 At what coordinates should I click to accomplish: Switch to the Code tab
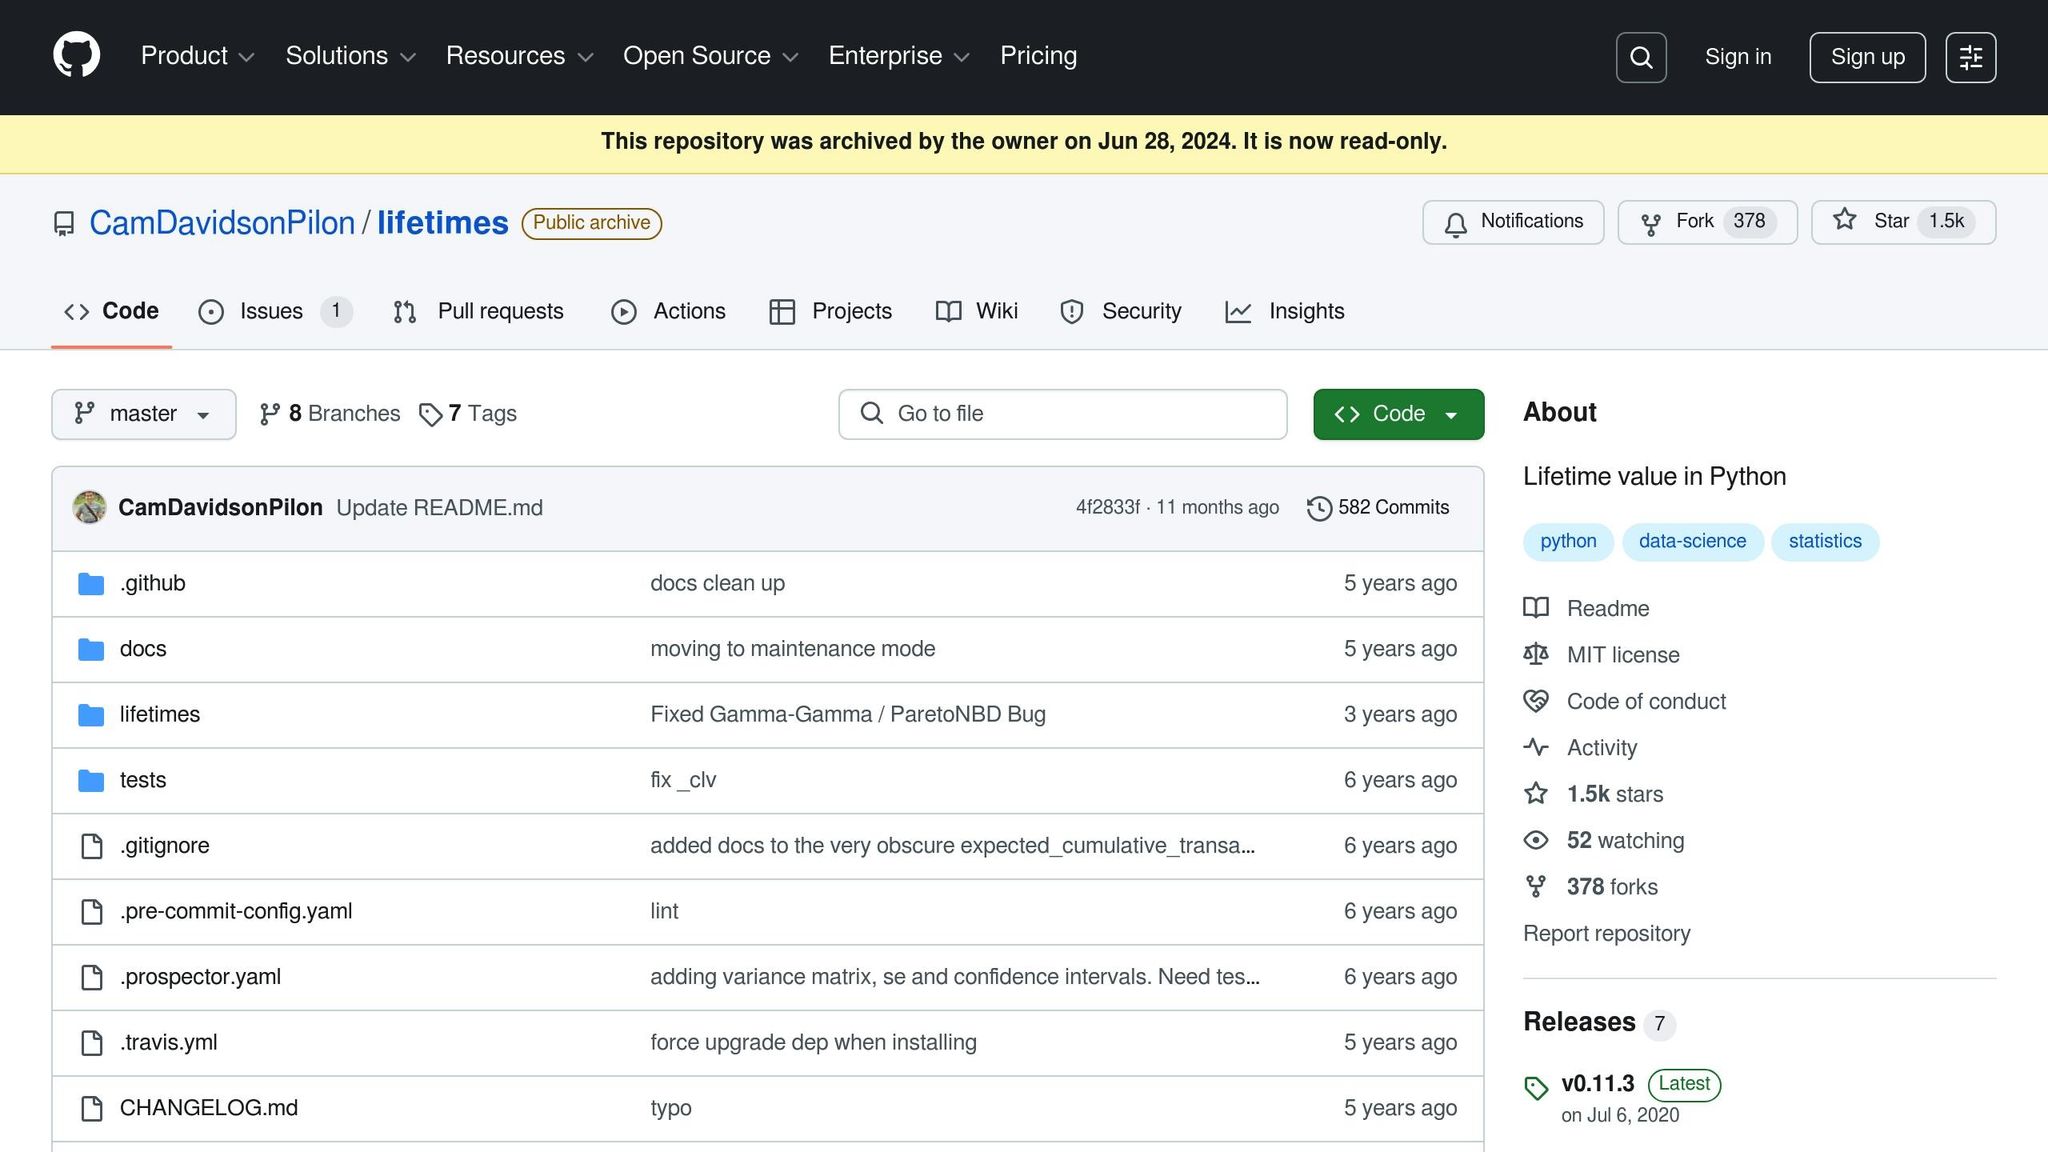(x=111, y=311)
